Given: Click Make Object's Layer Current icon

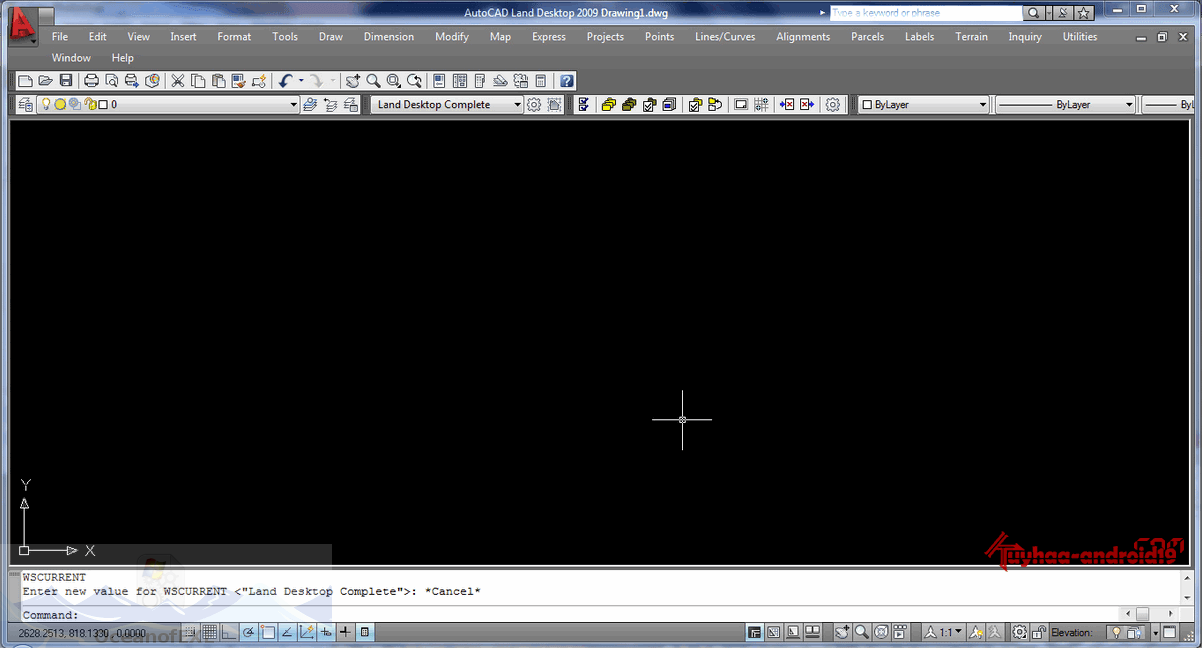Looking at the screenshot, I should coord(310,104).
